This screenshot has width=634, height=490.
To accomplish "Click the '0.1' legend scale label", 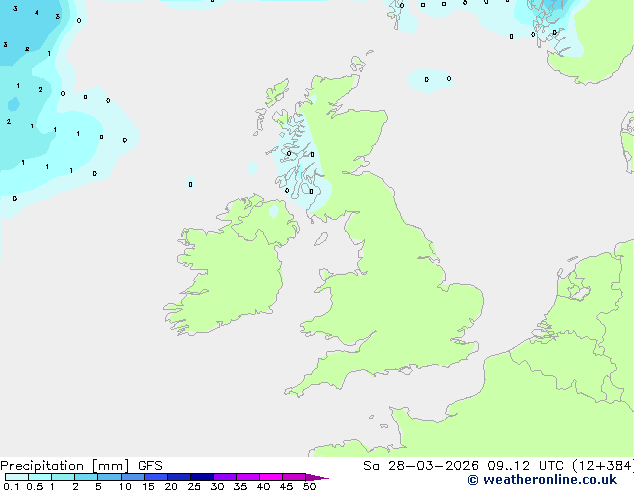I will pyautogui.click(x=11, y=486).
